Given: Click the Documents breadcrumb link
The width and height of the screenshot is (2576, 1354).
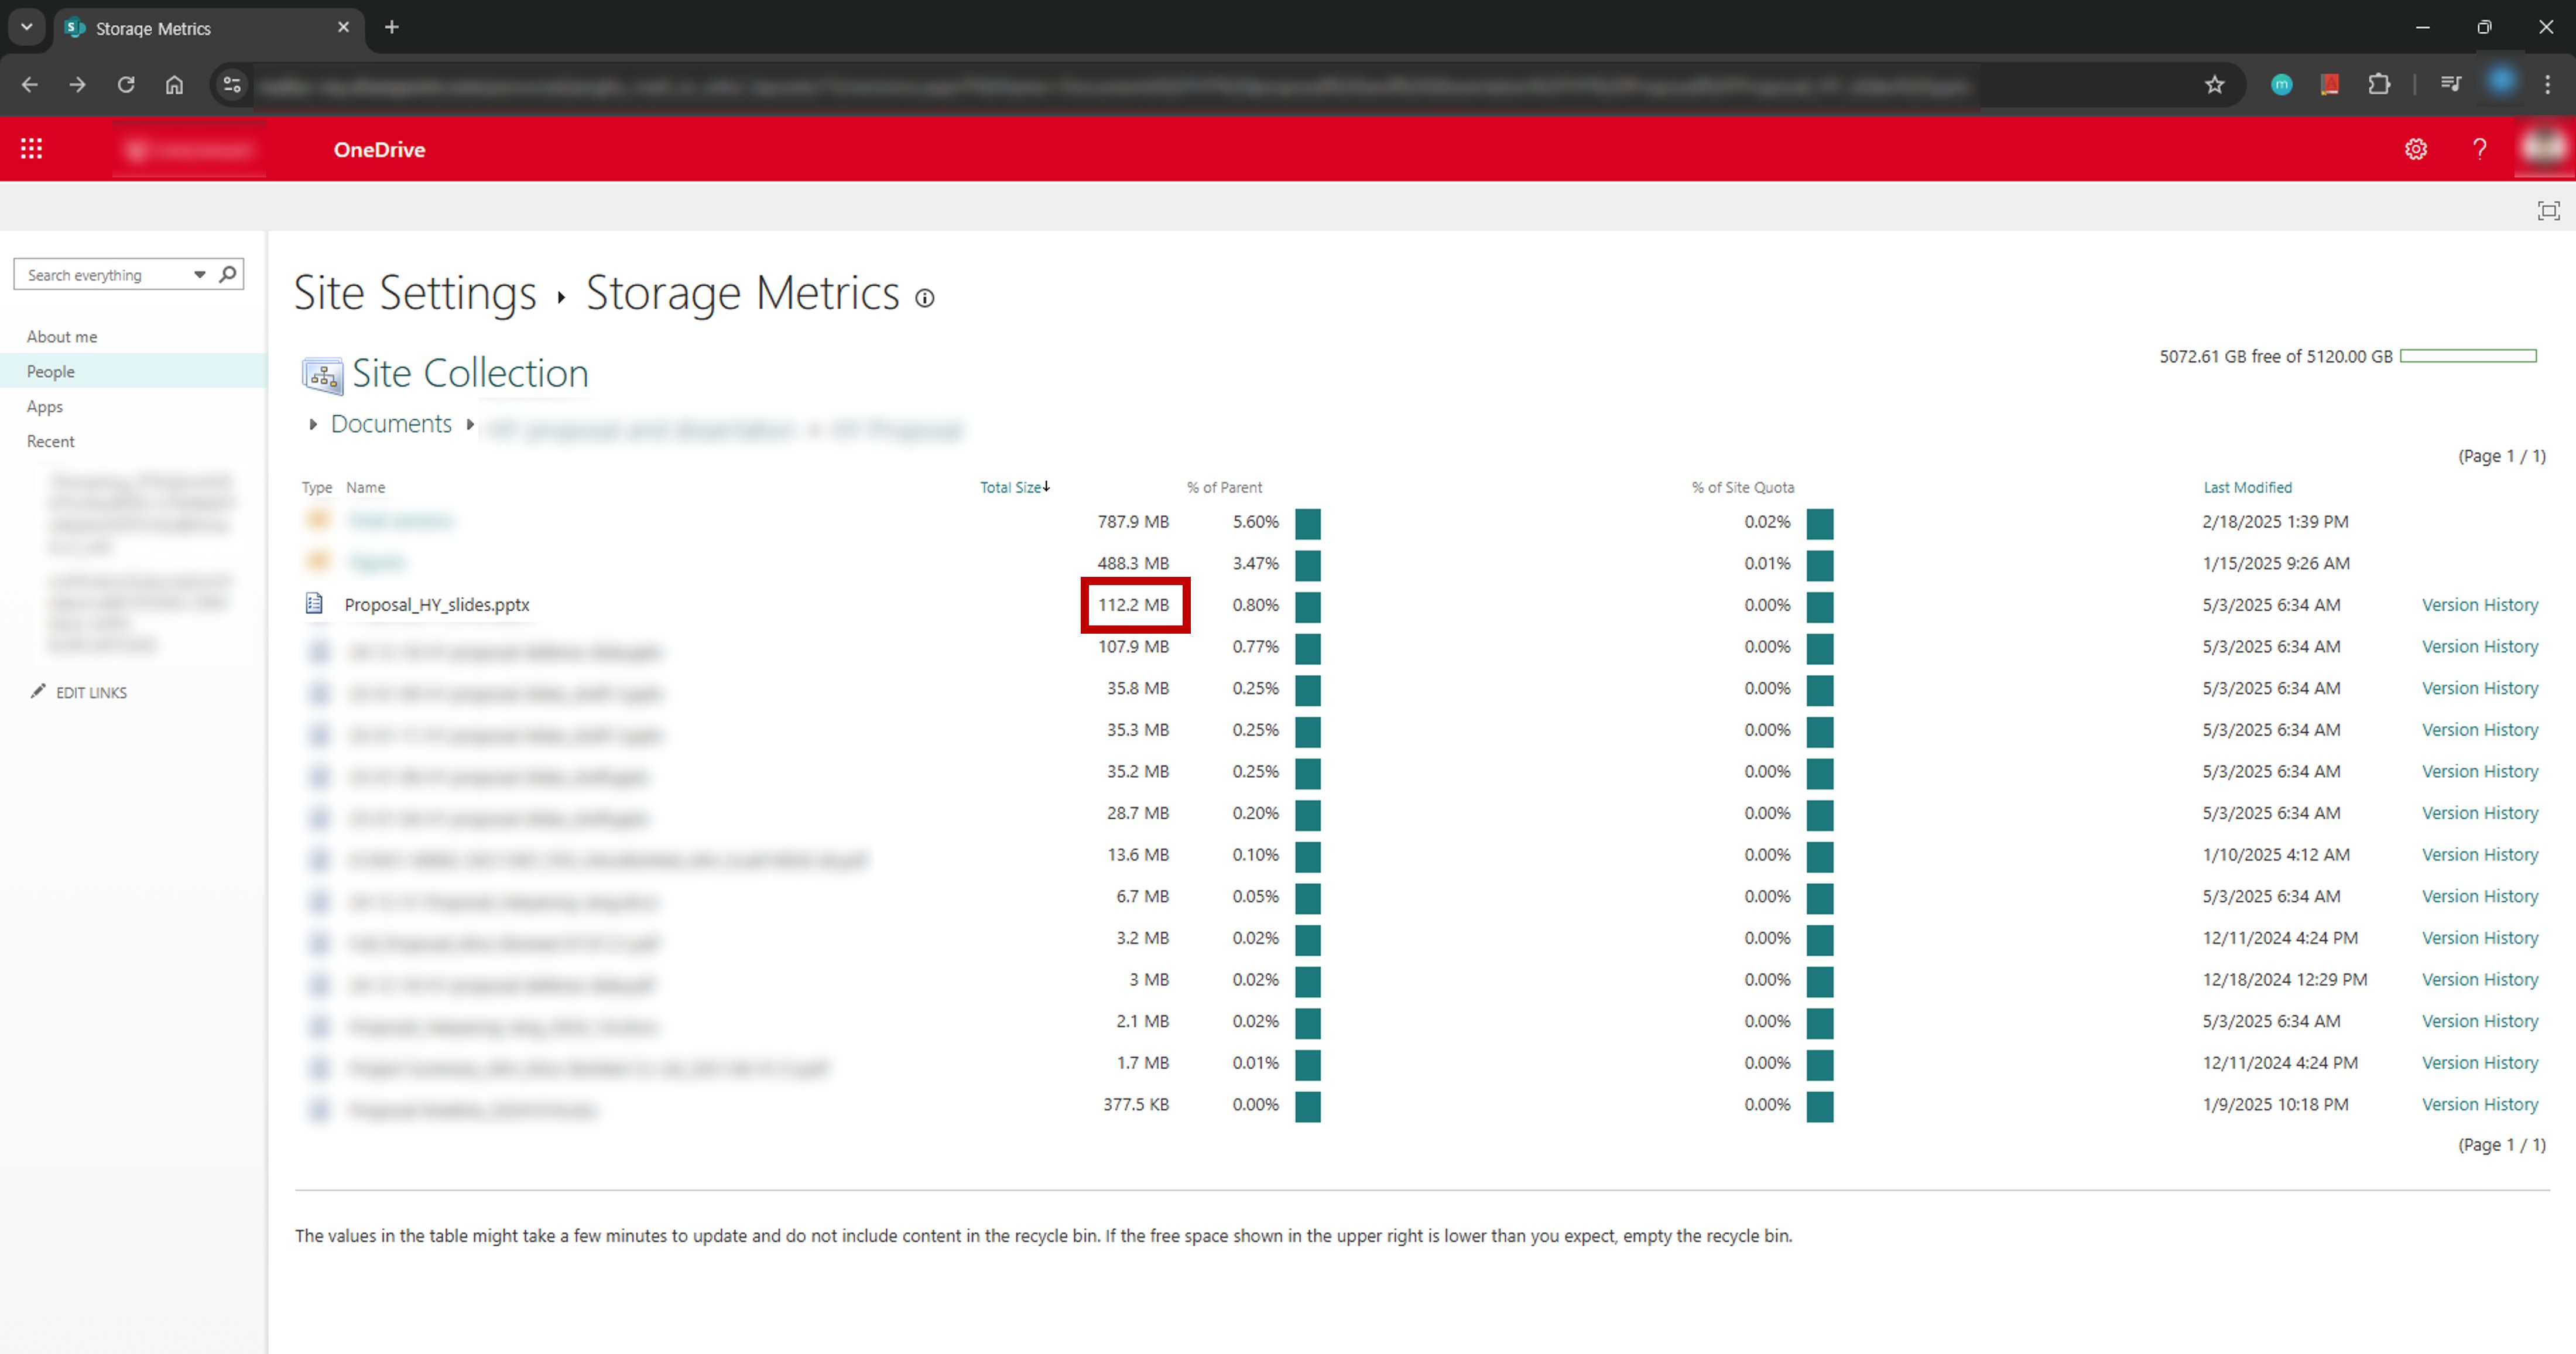Looking at the screenshot, I should [391, 424].
